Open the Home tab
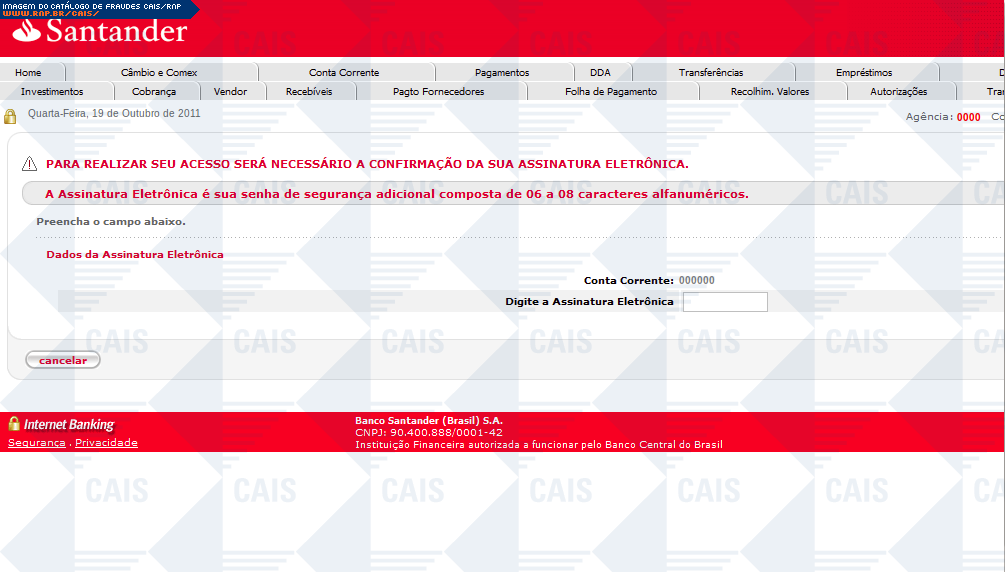 (28, 72)
